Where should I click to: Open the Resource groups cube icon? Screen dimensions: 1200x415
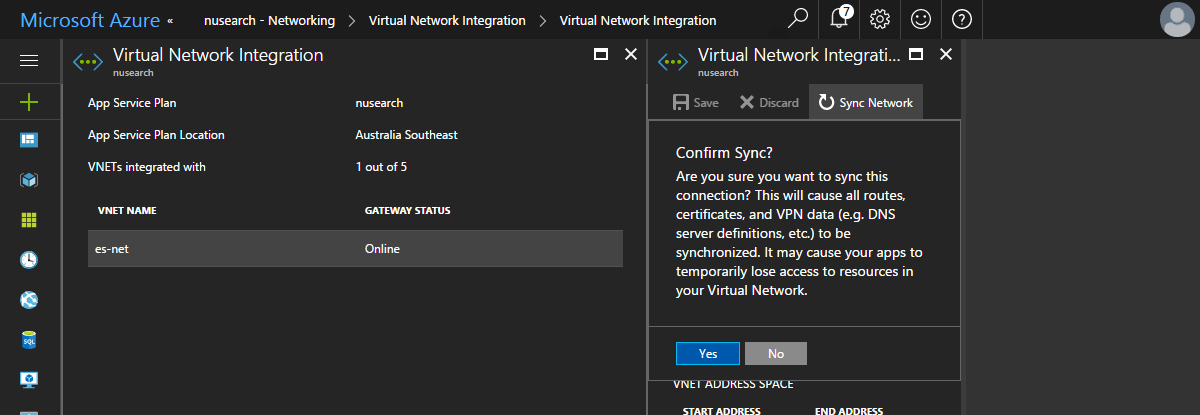[29, 180]
